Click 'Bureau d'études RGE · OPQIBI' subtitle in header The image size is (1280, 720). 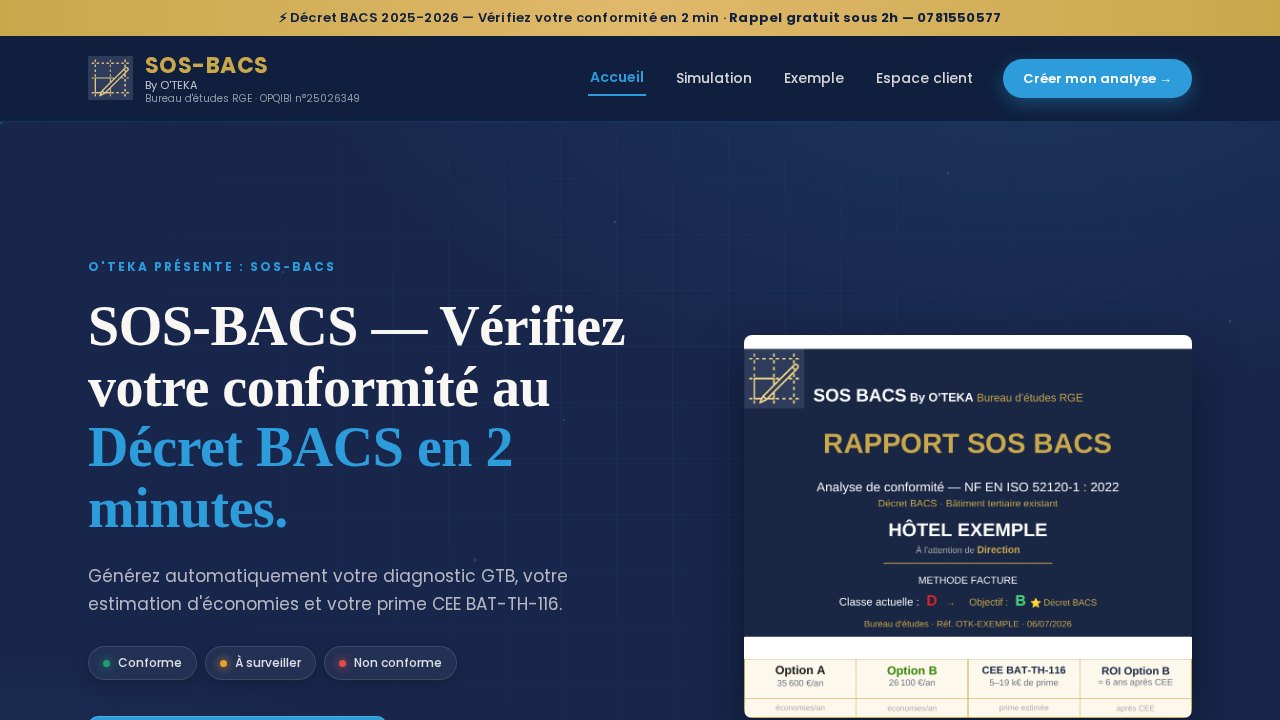coord(252,98)
